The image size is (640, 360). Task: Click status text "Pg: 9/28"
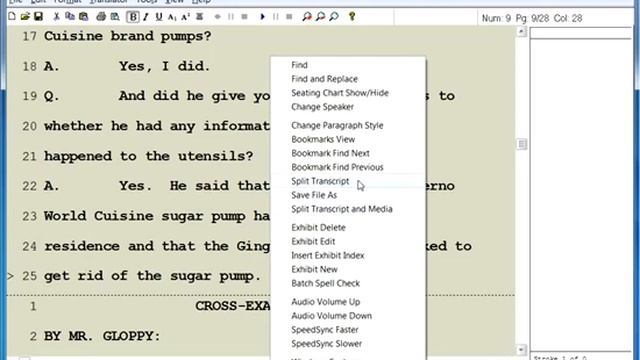click(x=533, y=18)
